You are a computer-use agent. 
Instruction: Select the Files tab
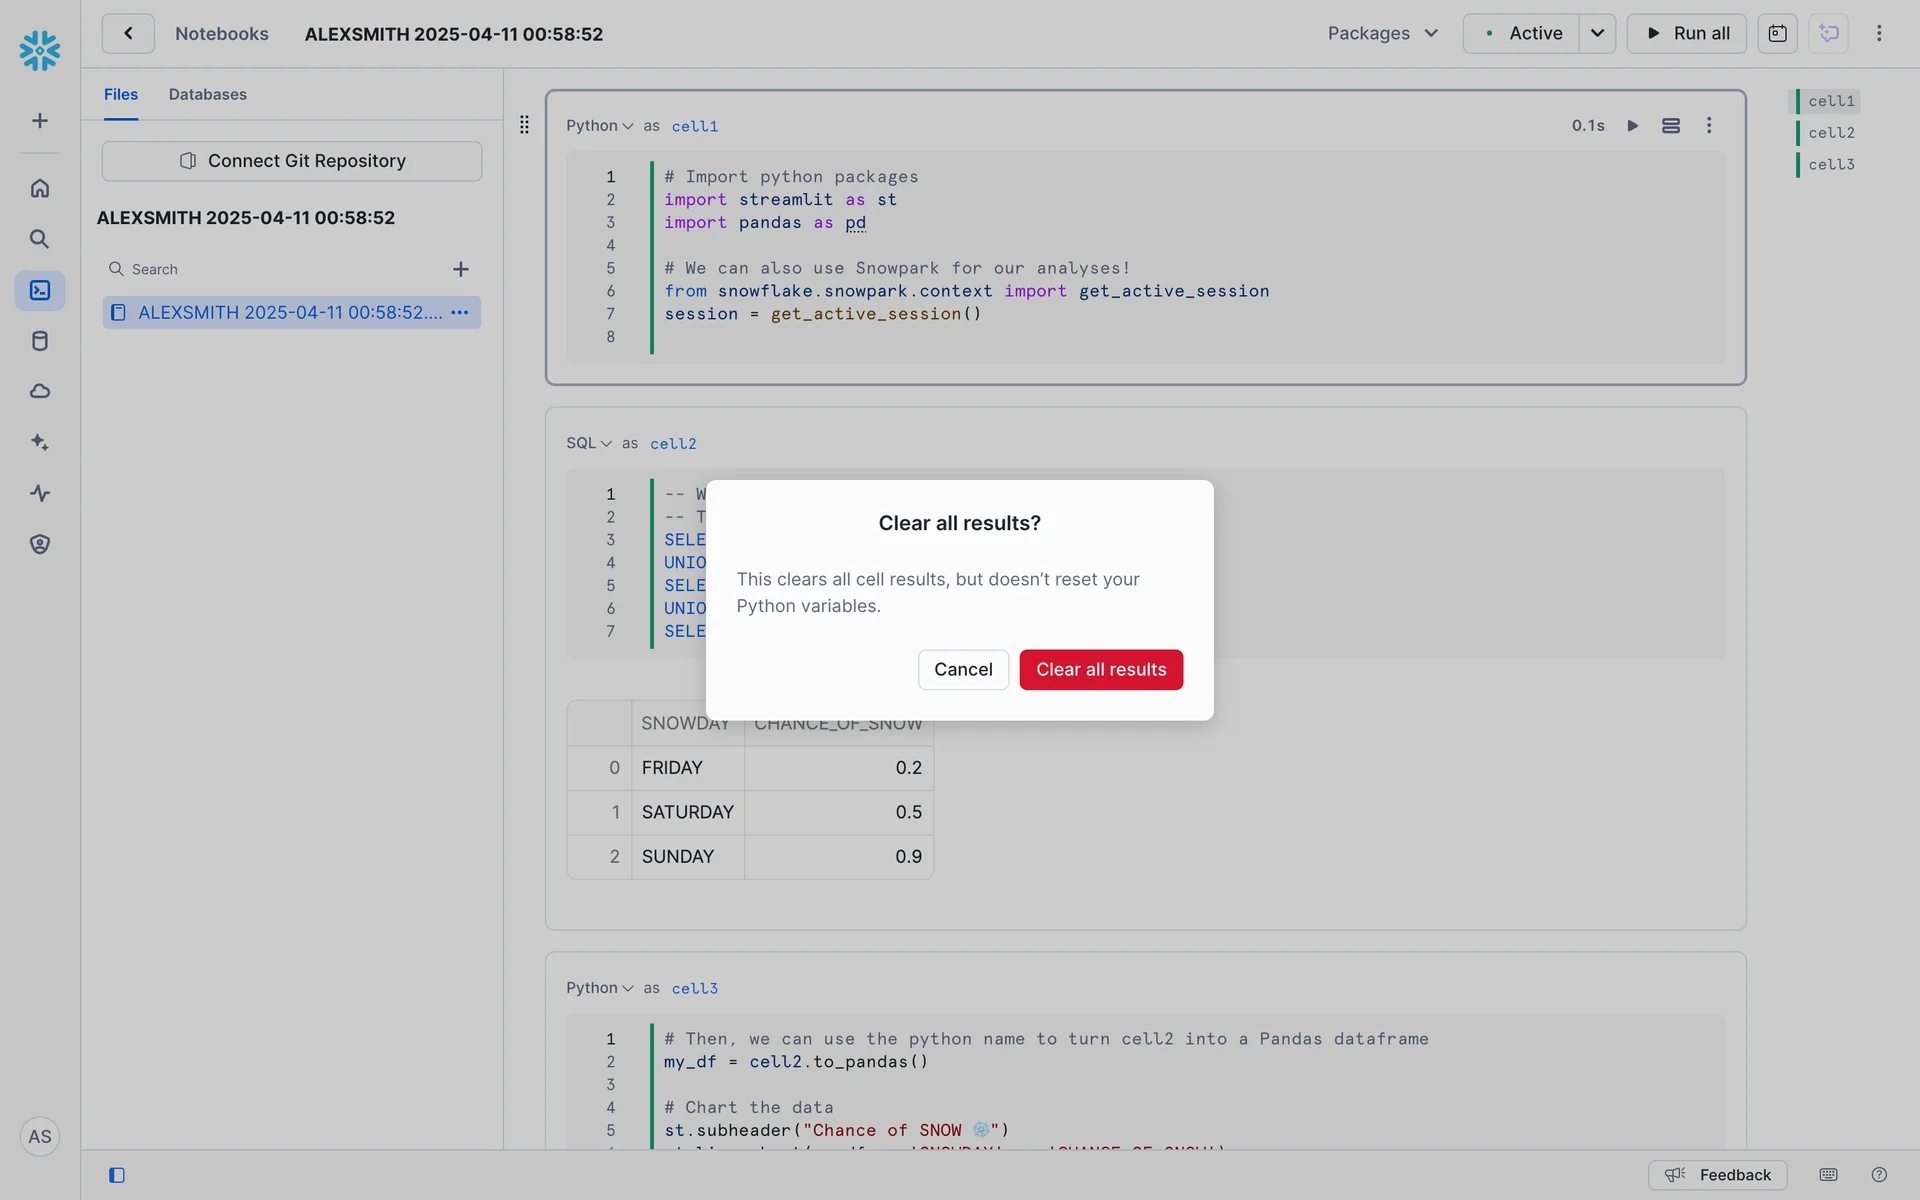point(121,94)
